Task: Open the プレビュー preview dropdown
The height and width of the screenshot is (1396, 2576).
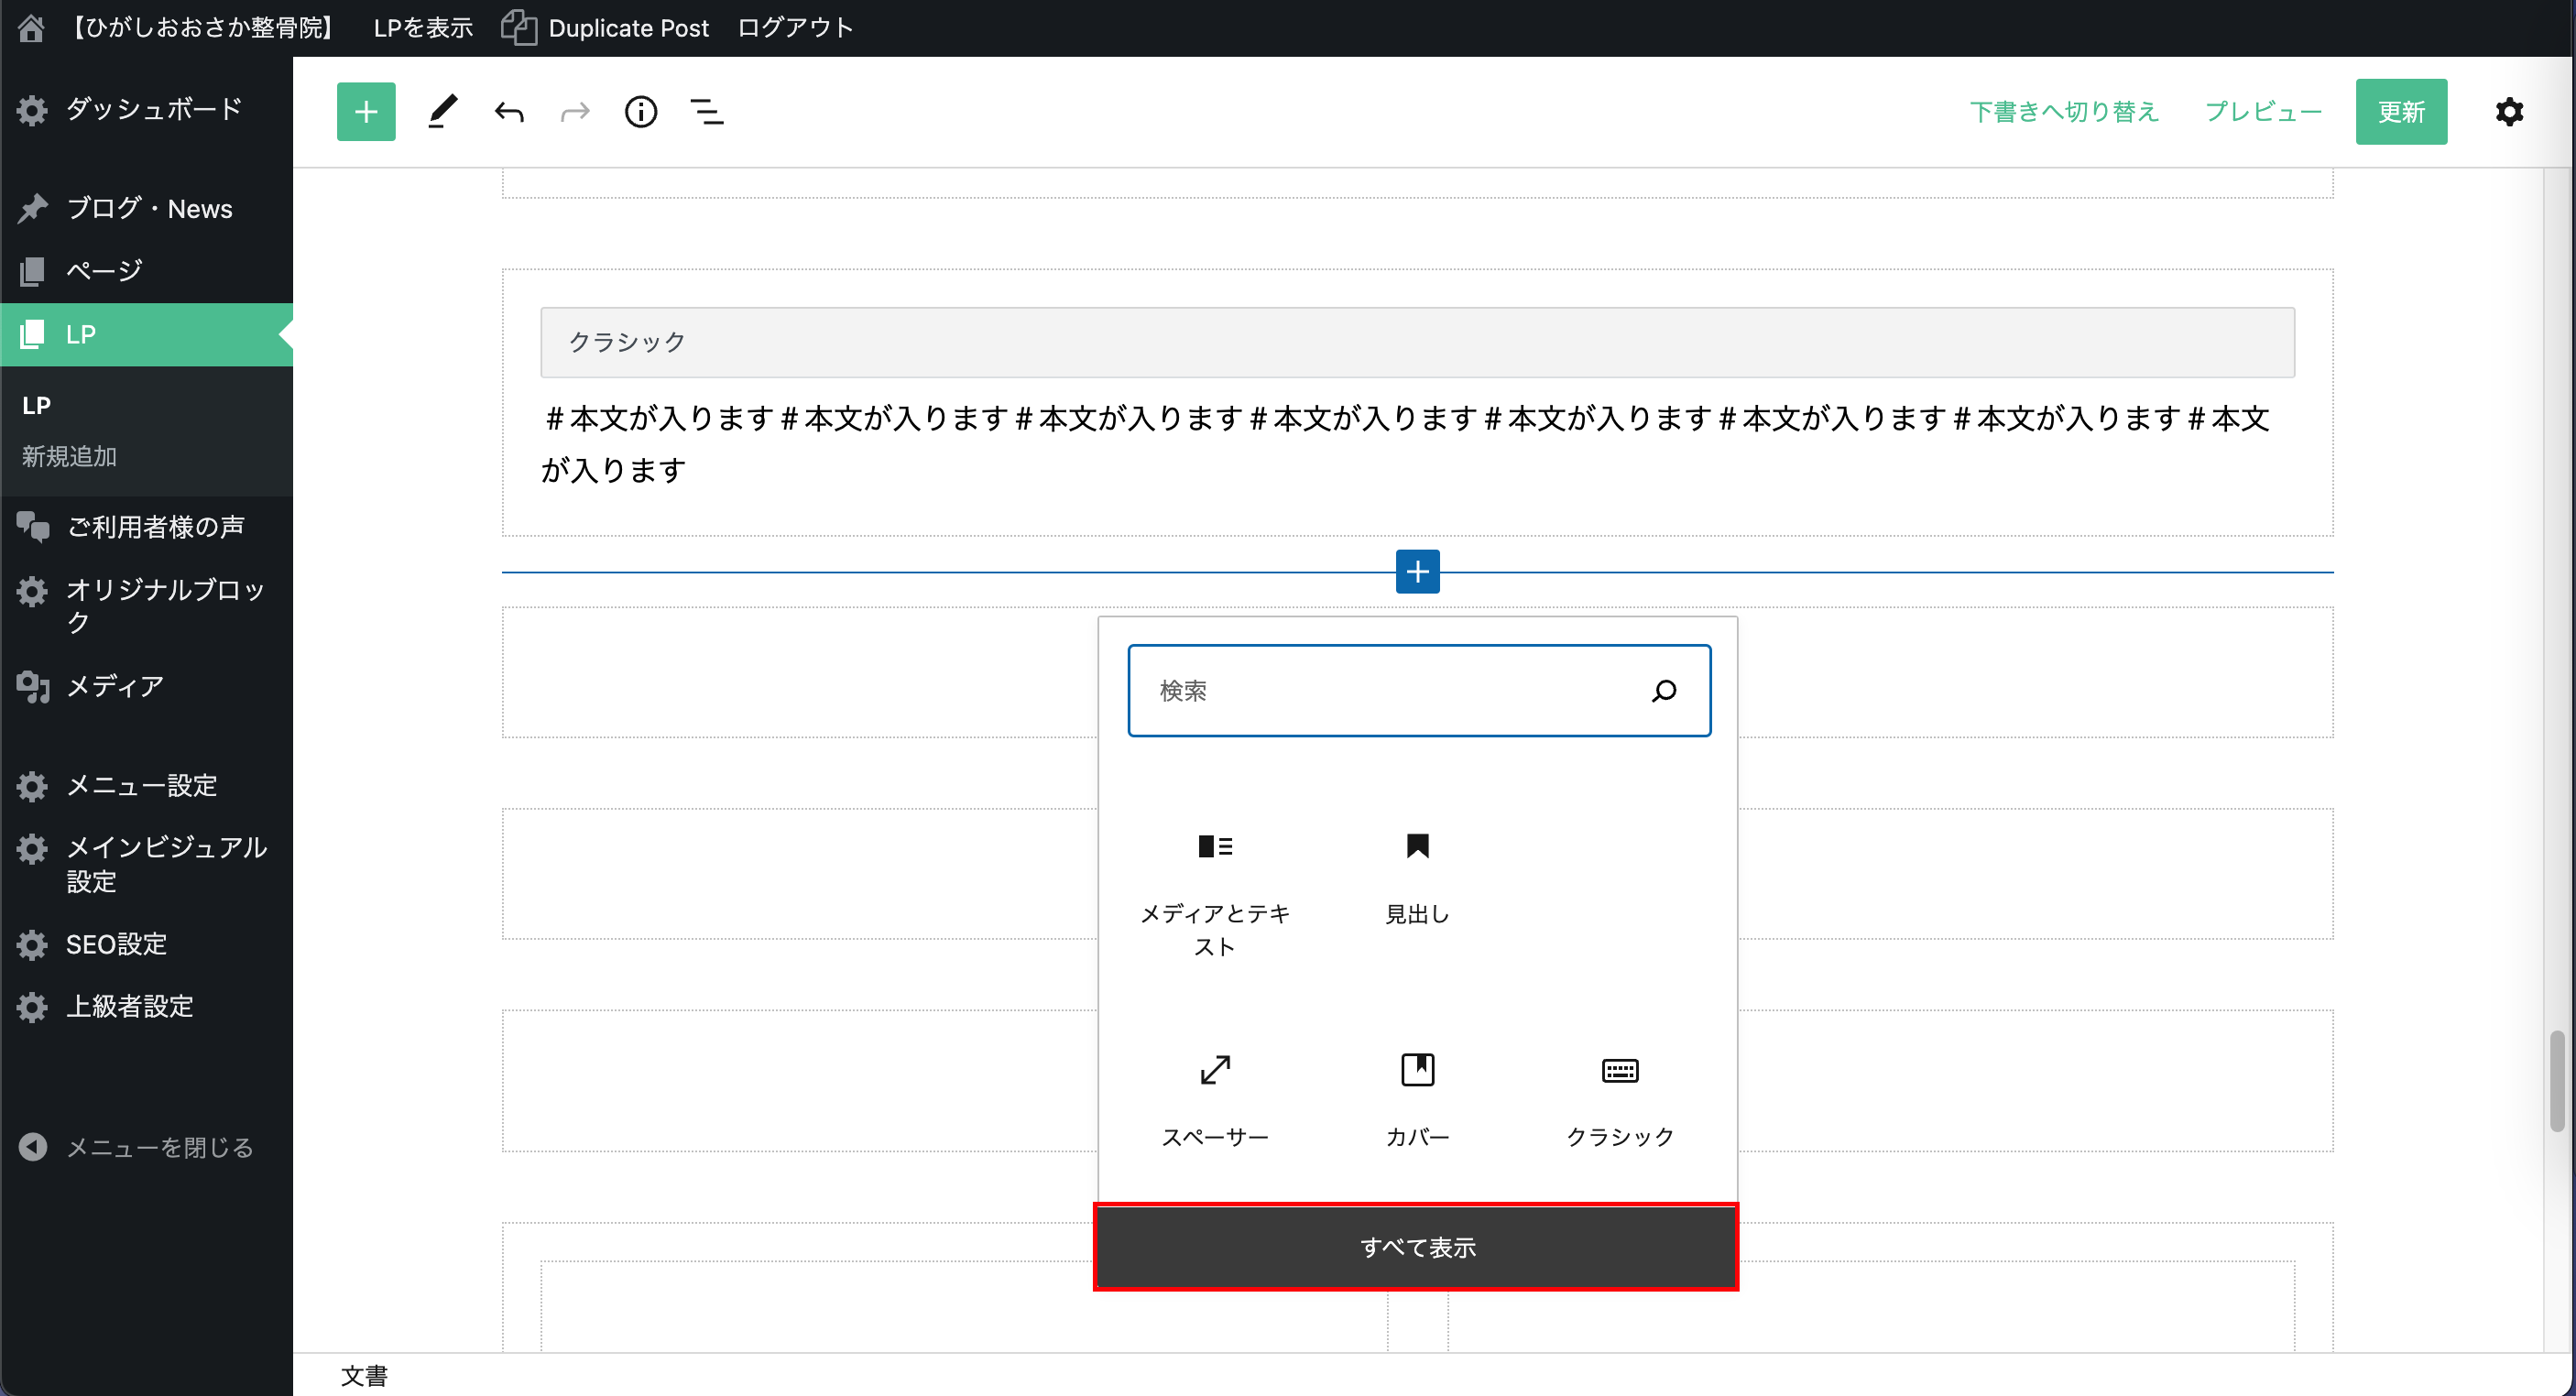Action: 2263,112
